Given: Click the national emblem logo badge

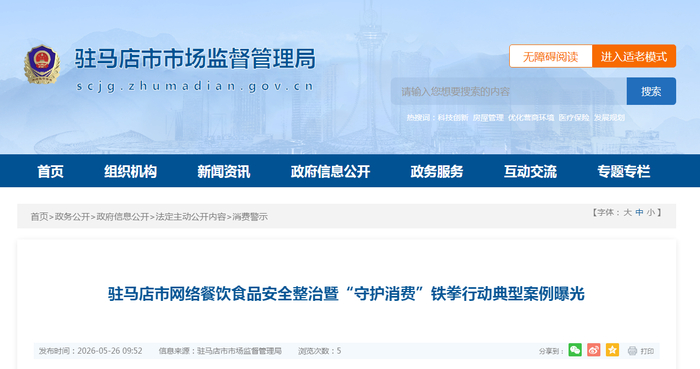Looking at the screenshot, I should [42, 64].
